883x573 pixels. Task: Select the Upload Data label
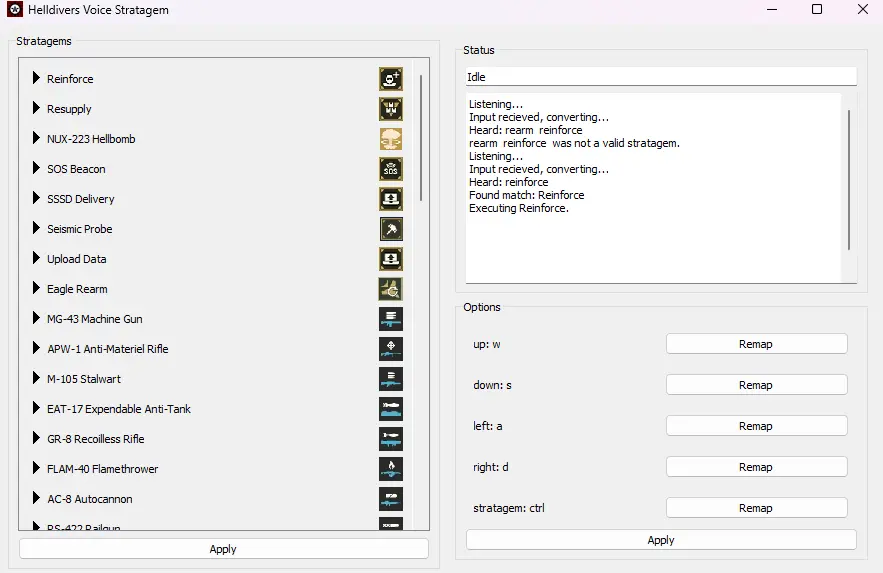coord(77,259)
